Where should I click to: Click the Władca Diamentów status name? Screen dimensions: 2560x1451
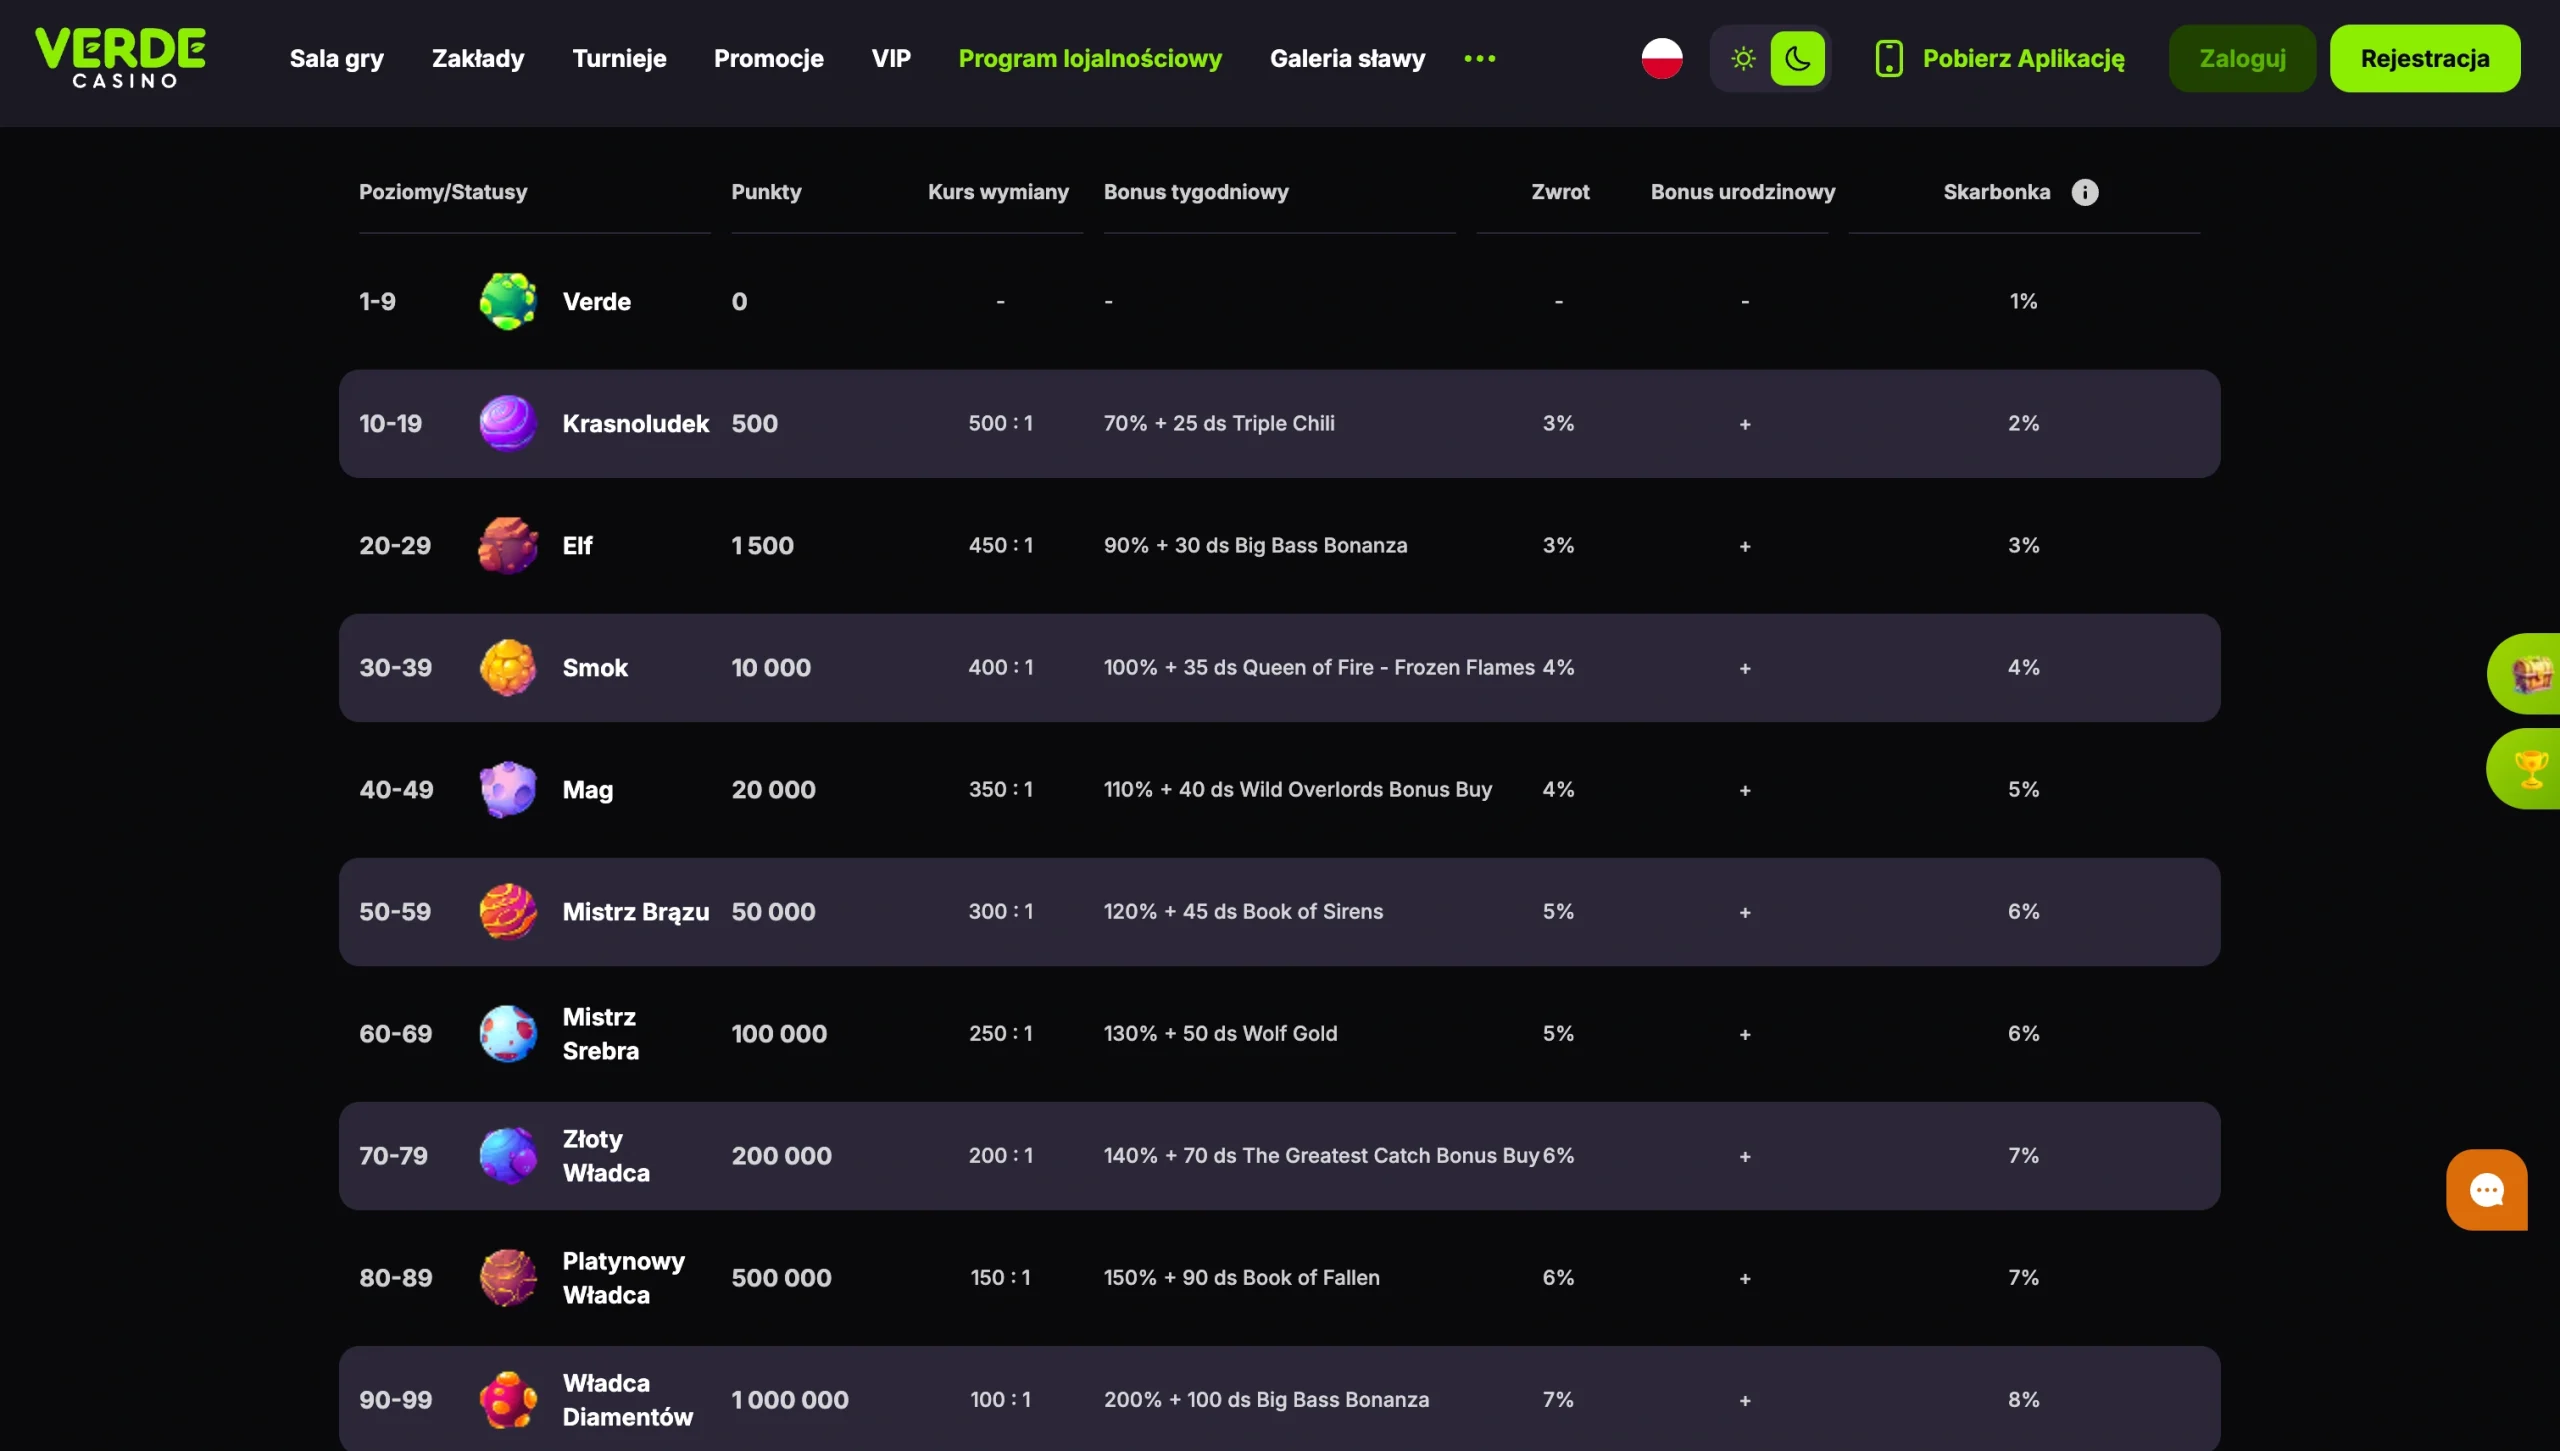coord(628,1400)
